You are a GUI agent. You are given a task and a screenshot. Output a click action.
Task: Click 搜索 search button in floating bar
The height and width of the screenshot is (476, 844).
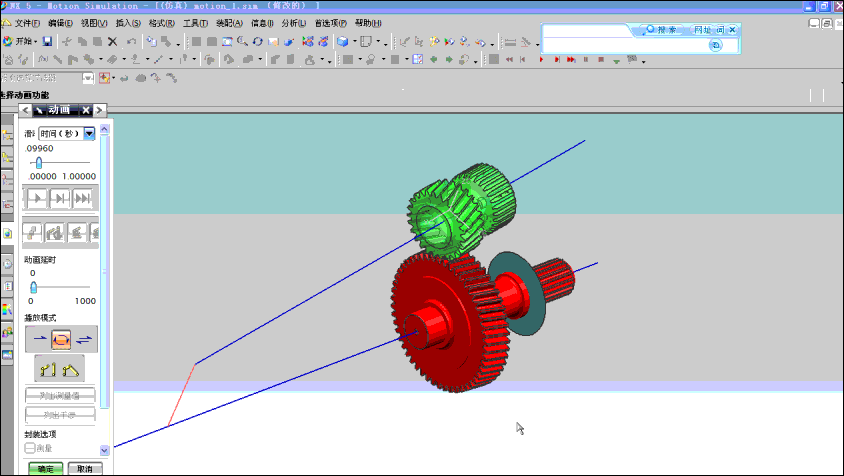pos(662,30)
